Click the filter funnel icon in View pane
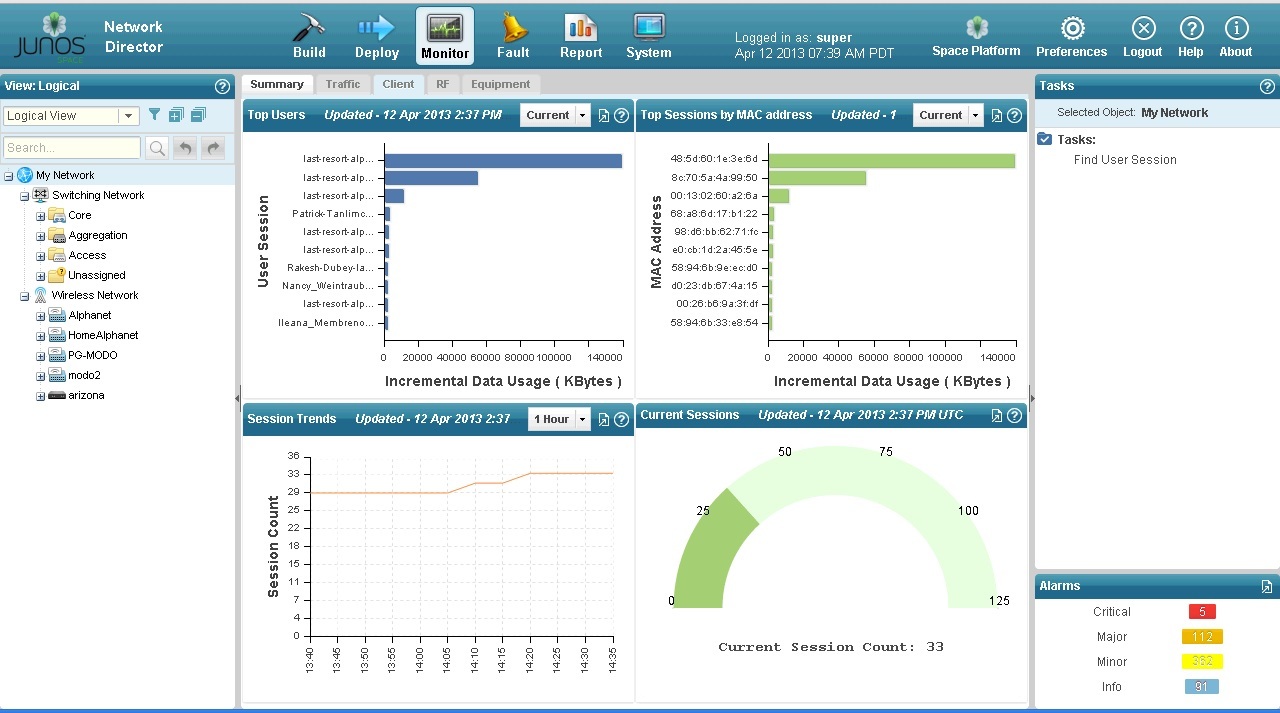This screenshot has height=713, width=1280. pos(154,115)
